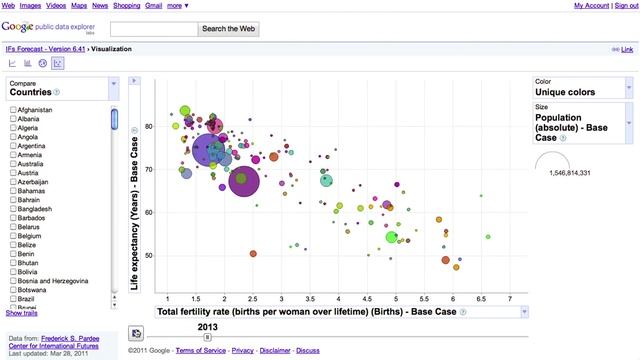Screen dimensions: 640x360
Task: Click help icon beside Population size label
Action: [x=563, y=138]
